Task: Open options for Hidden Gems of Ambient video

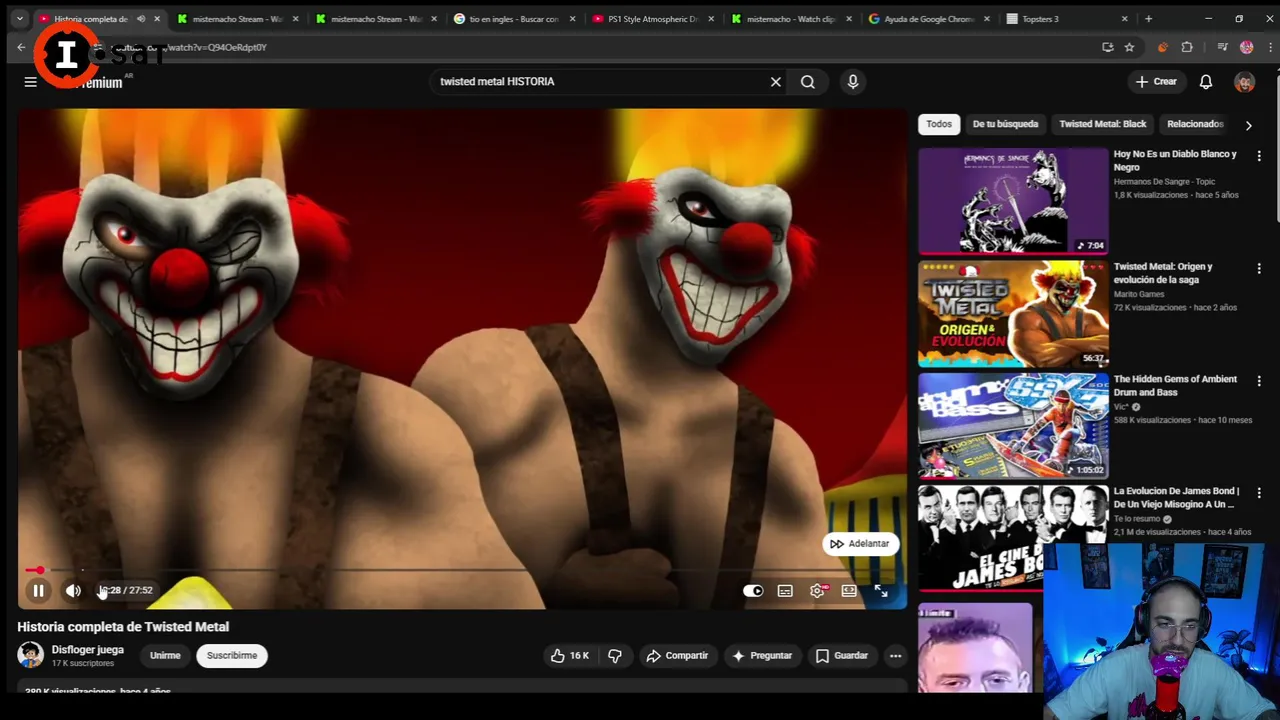Action: (x=1259, y=381)
